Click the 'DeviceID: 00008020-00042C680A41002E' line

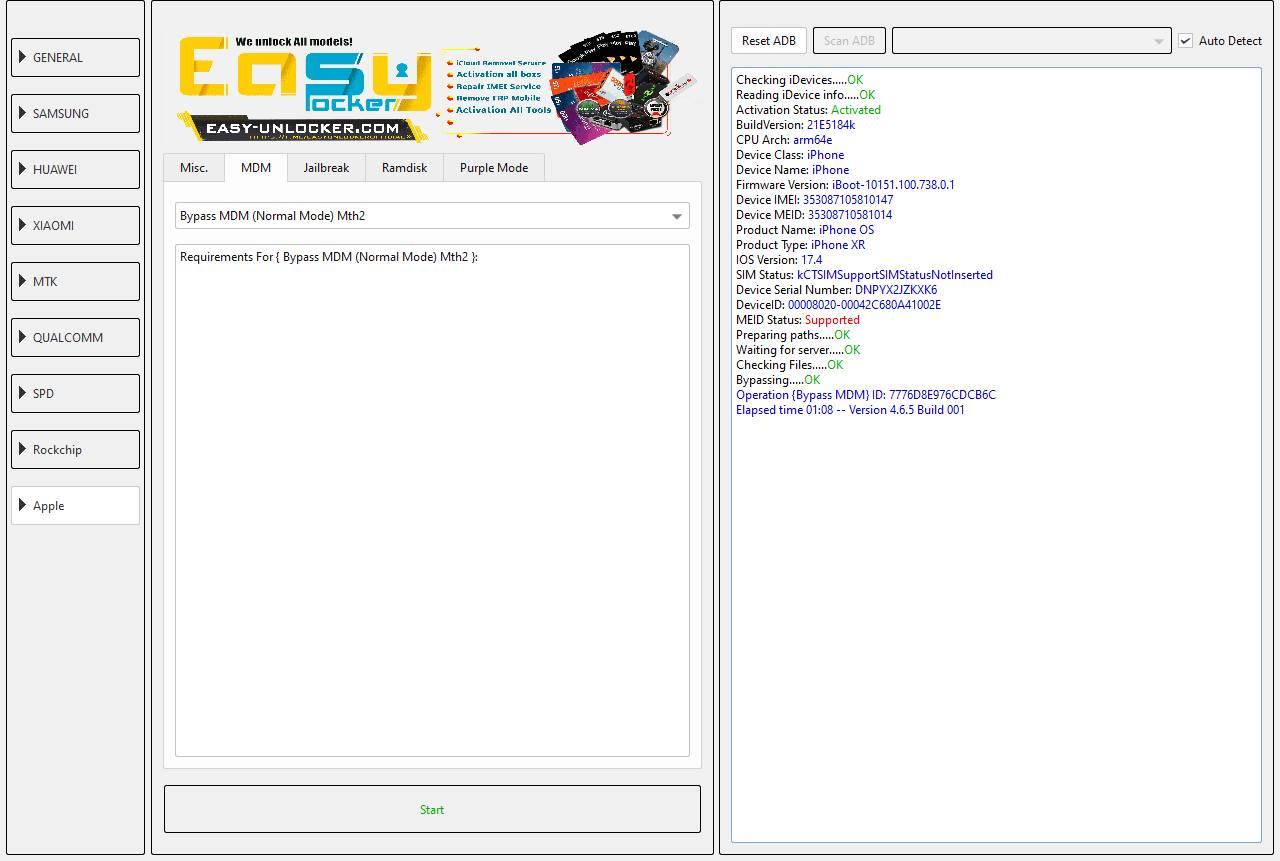pos(838,305)
